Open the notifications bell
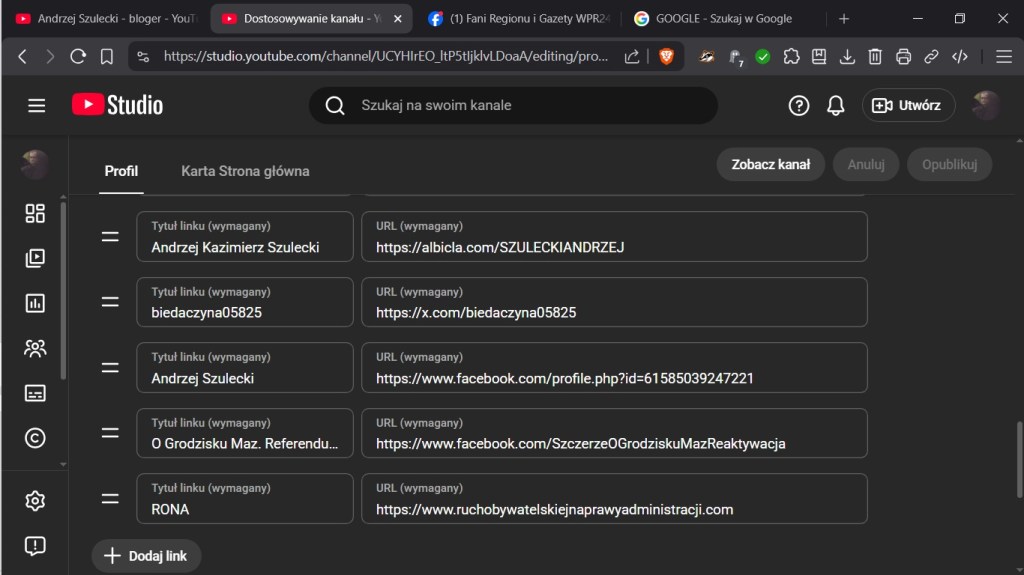 [x=836, y=106]
